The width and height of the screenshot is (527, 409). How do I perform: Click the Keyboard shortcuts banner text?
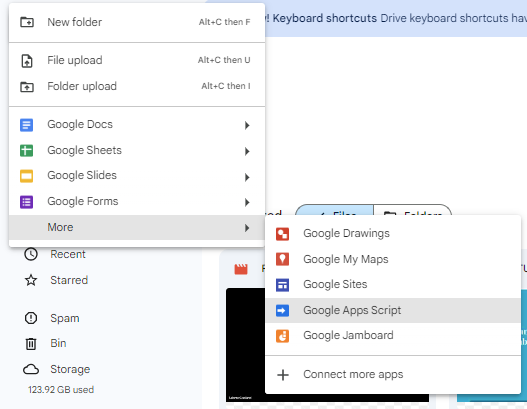point(325,18)
